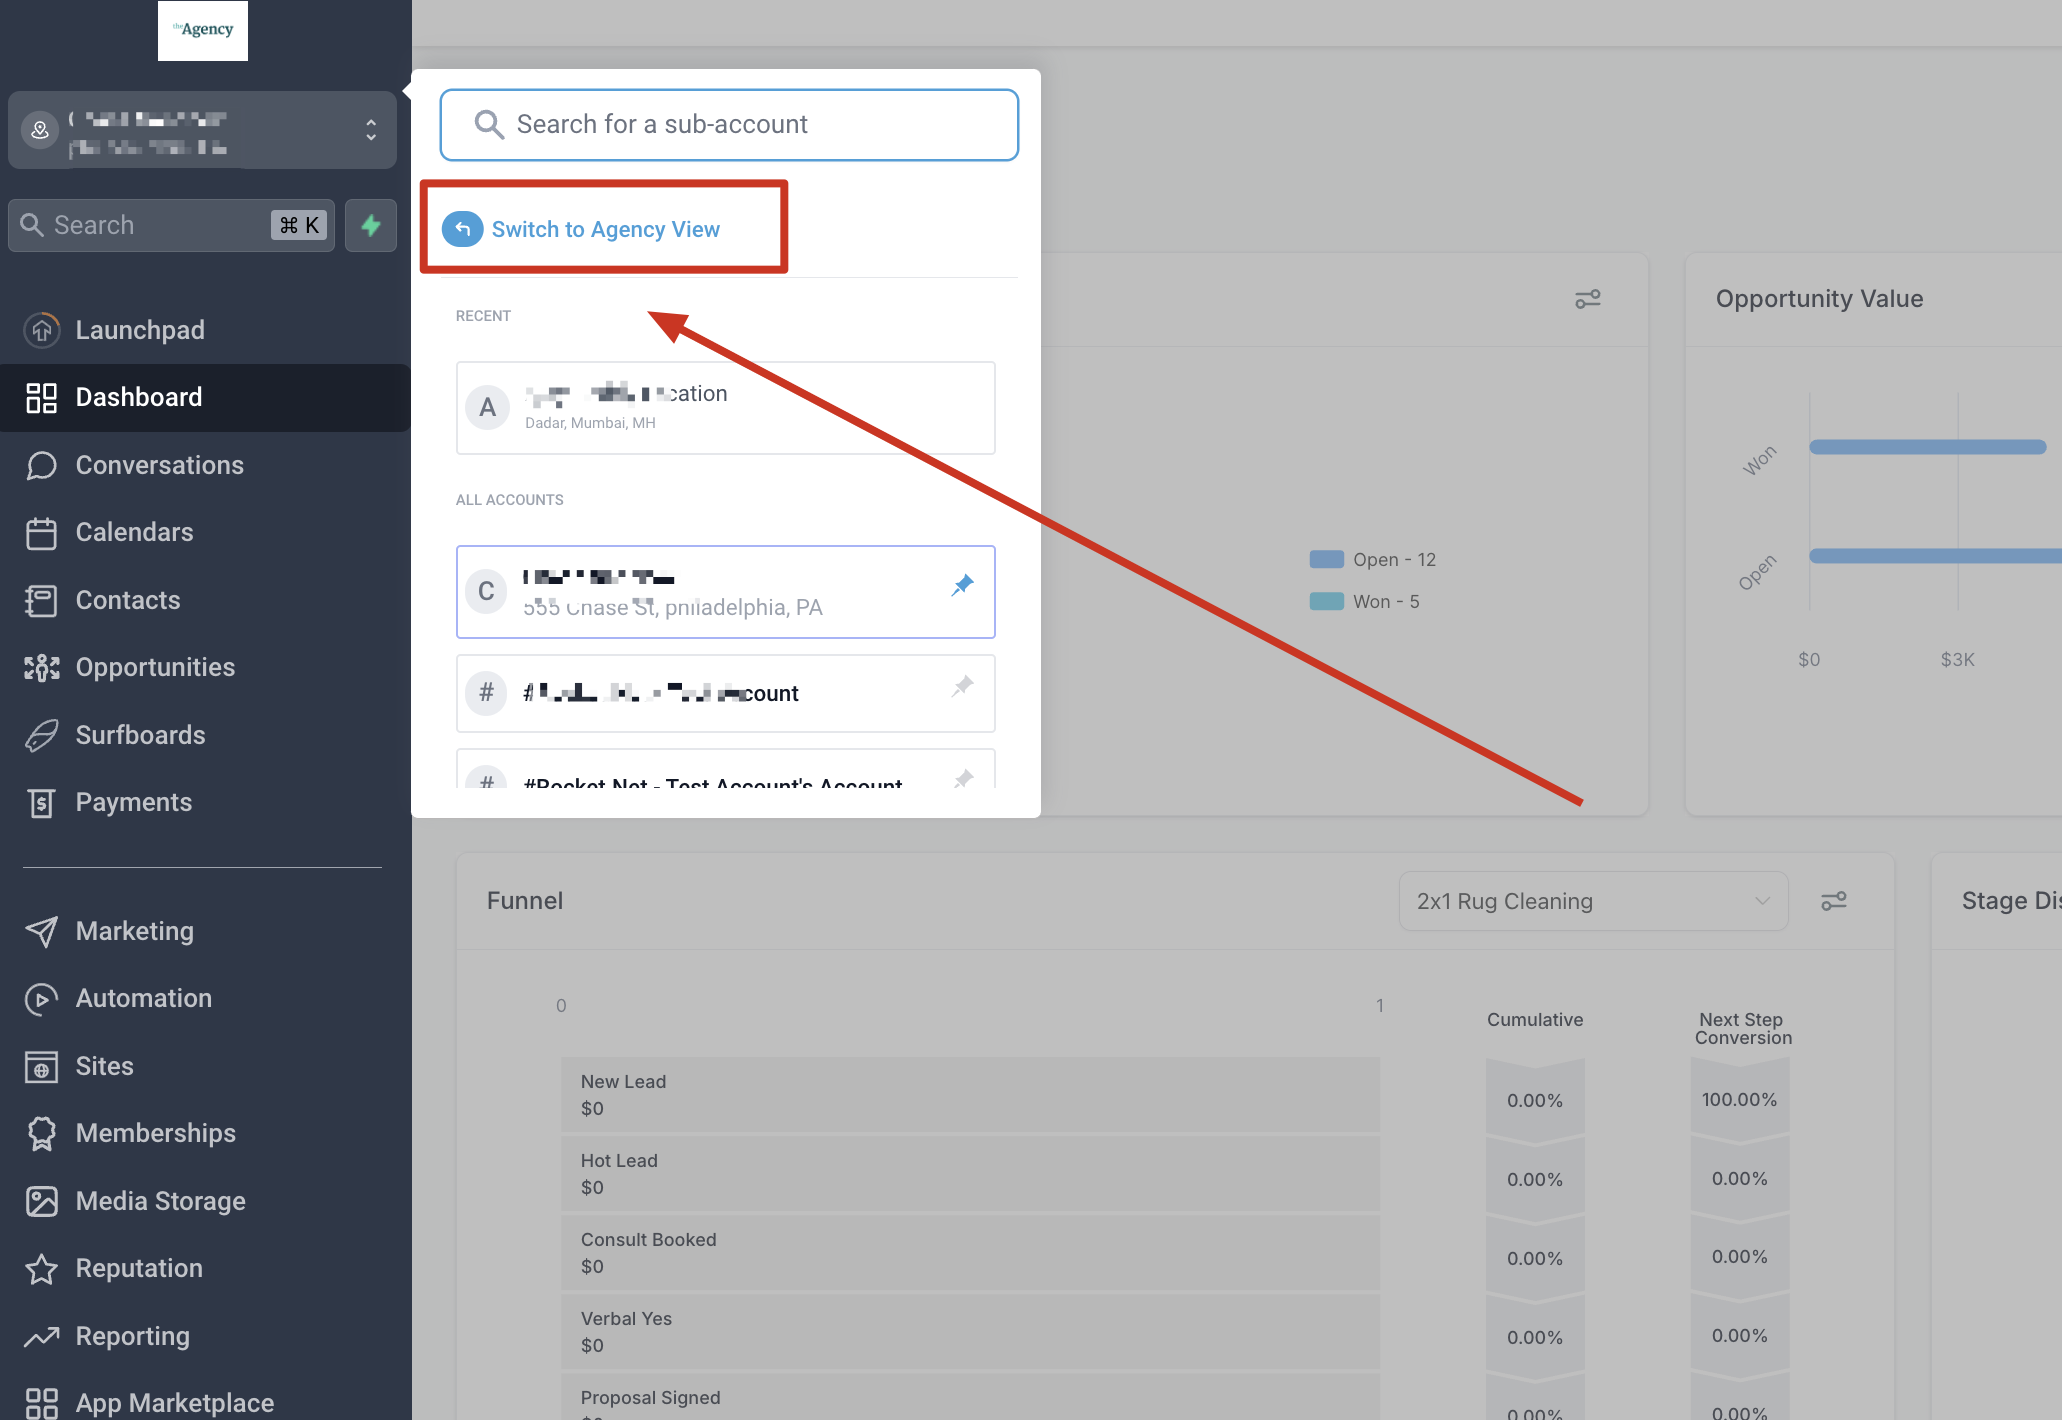Click the green lightning quick-actions icon
The width and height of the screenshot is (2062, 1420).
pos(370,225)
